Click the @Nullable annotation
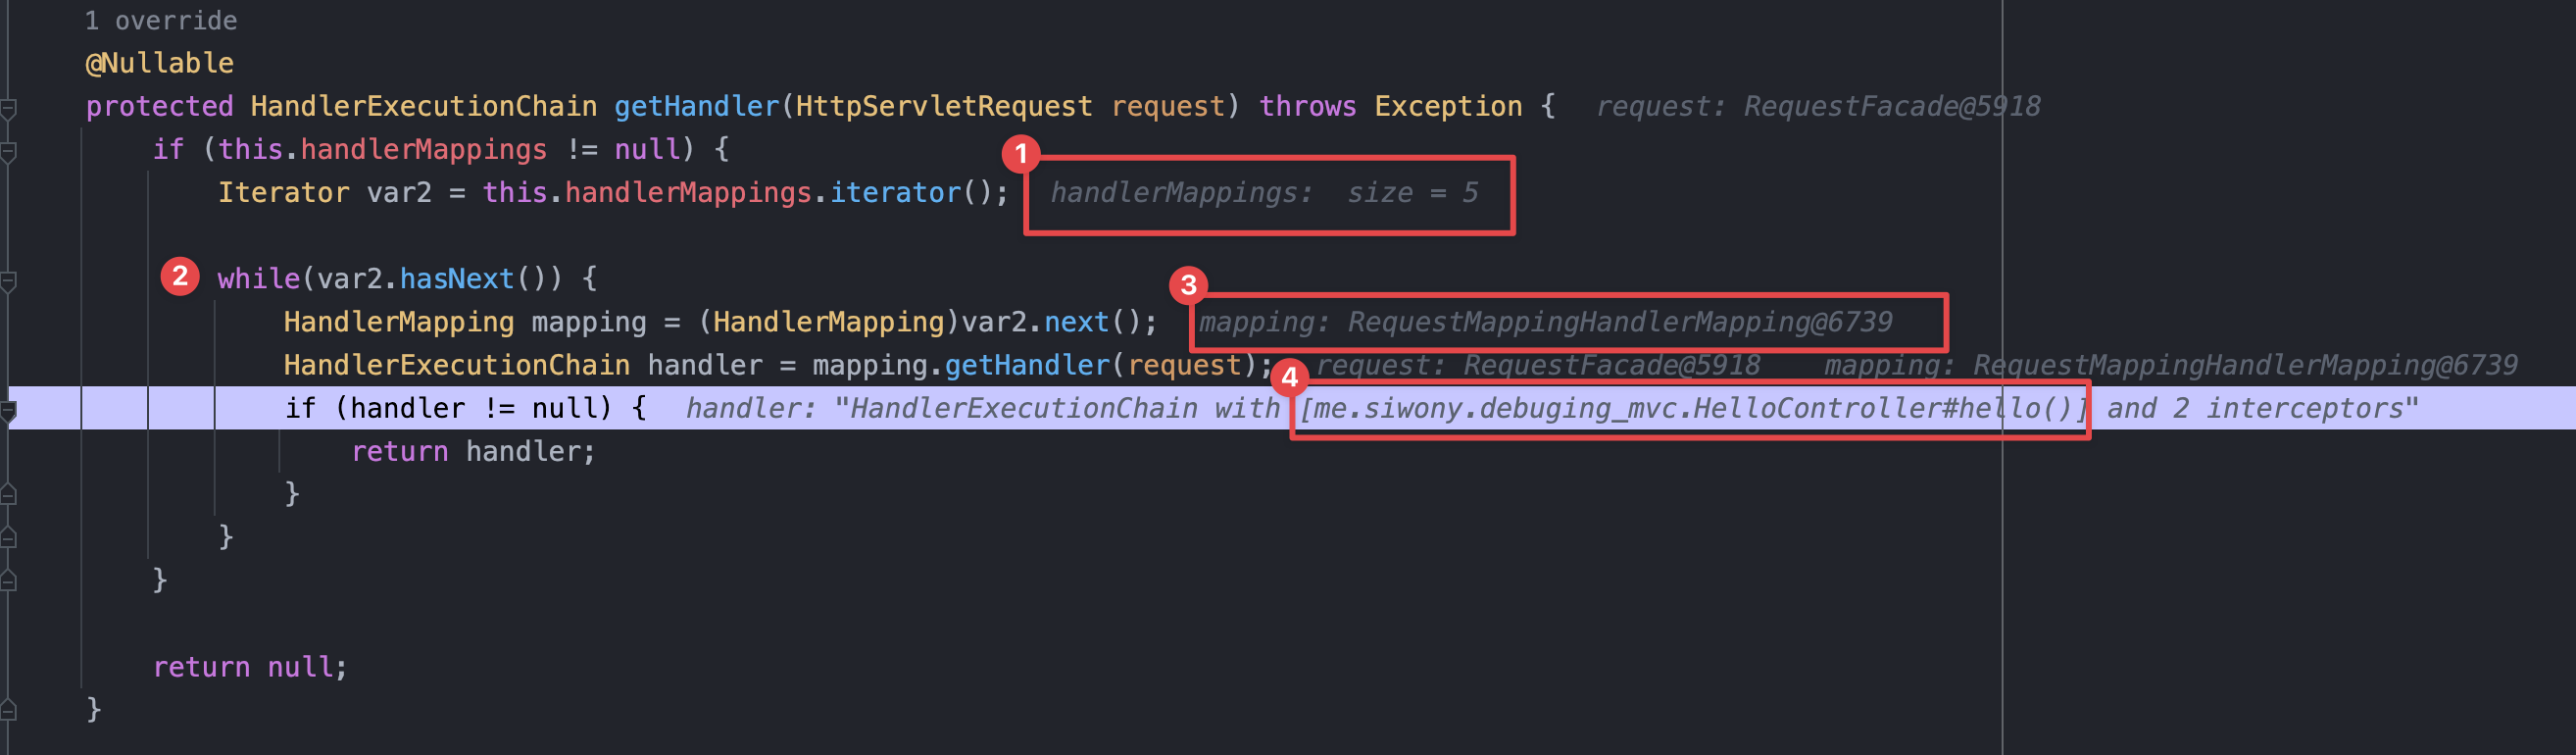The image size is (2576, 755). point(160,64)
